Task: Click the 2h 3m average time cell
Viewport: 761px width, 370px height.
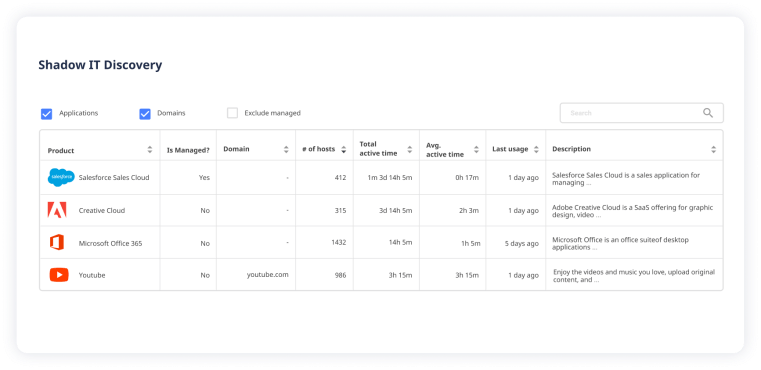Action: [x=469, y=211]
